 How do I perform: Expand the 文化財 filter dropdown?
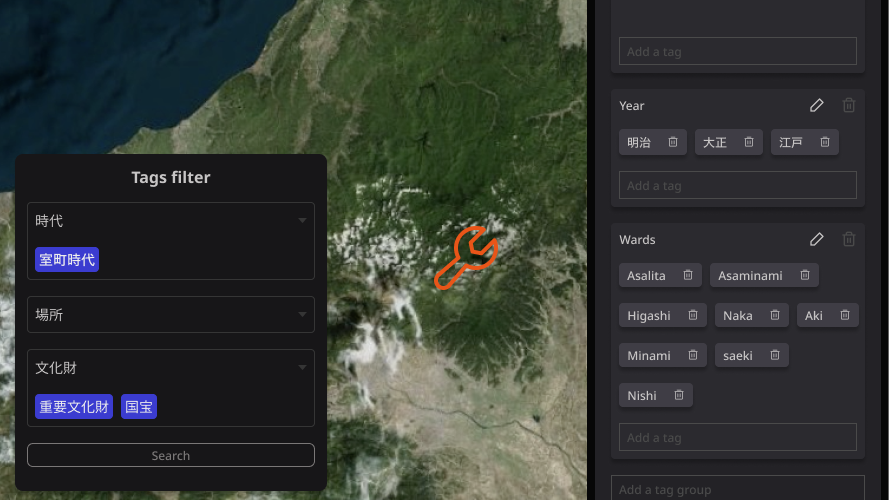click(x=302, y=367)
